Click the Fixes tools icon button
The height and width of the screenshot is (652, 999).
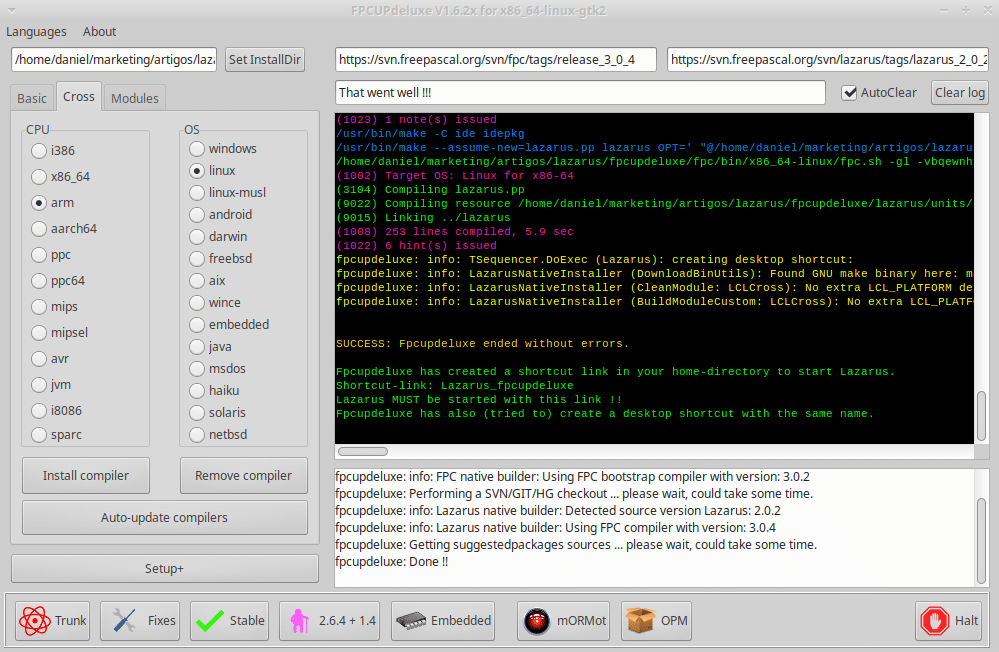click(x=140, y=621)
